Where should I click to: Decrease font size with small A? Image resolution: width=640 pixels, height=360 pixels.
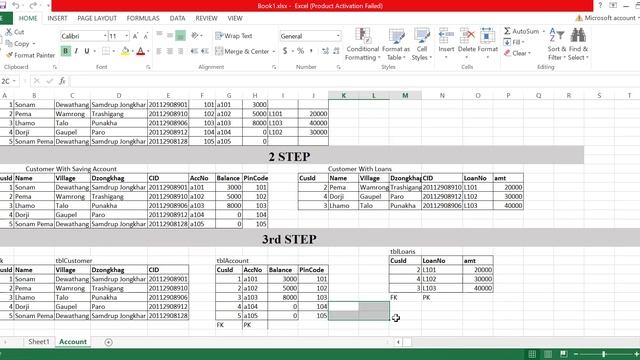(x=146, y=36)
